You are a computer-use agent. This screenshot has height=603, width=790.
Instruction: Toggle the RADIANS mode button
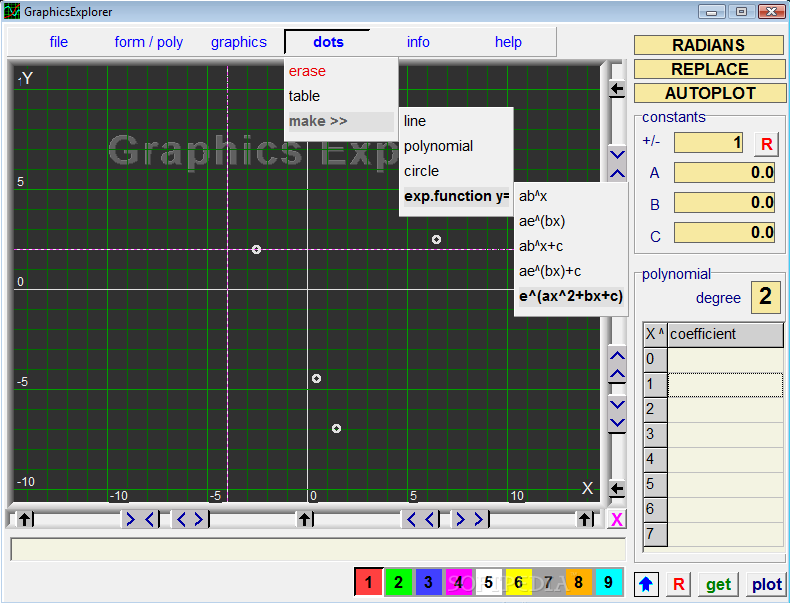pyautogui.click(x=709, y=45)
